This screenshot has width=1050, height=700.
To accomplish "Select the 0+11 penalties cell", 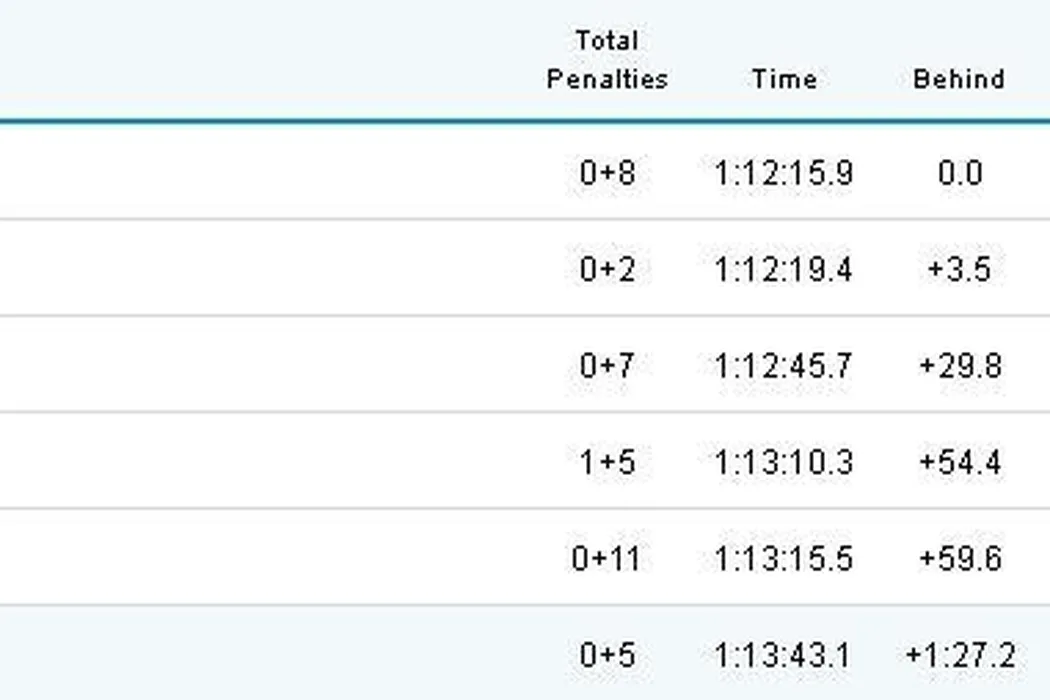I will tap(606, 557).
